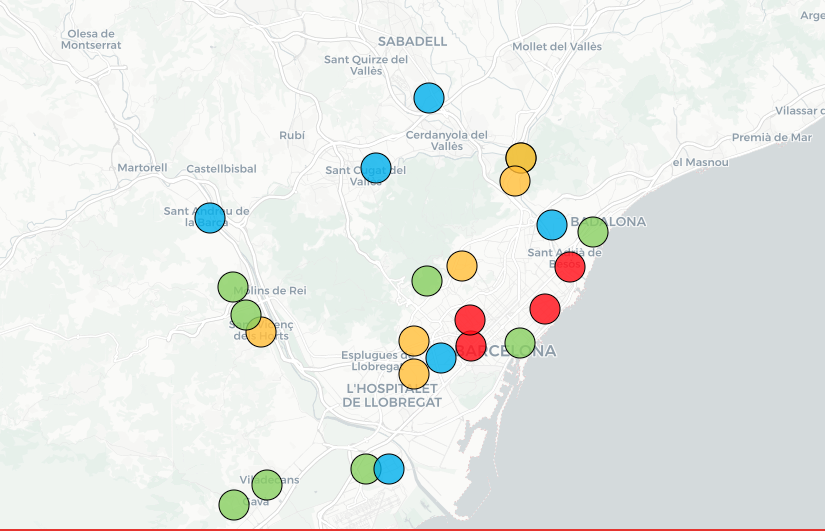The image size is (825, 531).
Task: Click the blue marker left of Badalona
Action: [551, 225]
